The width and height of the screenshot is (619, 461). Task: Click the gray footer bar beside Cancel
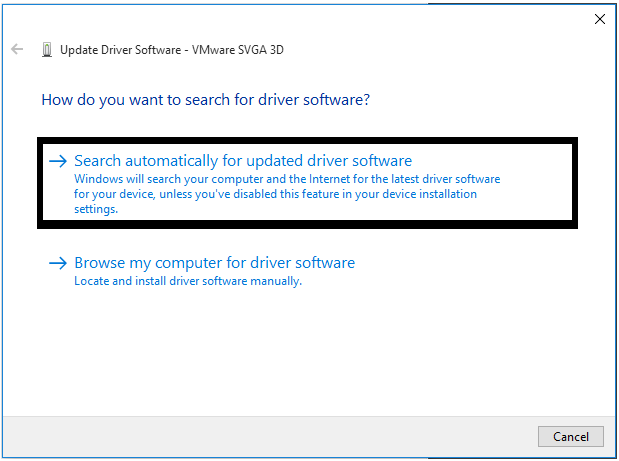point(268,437)
